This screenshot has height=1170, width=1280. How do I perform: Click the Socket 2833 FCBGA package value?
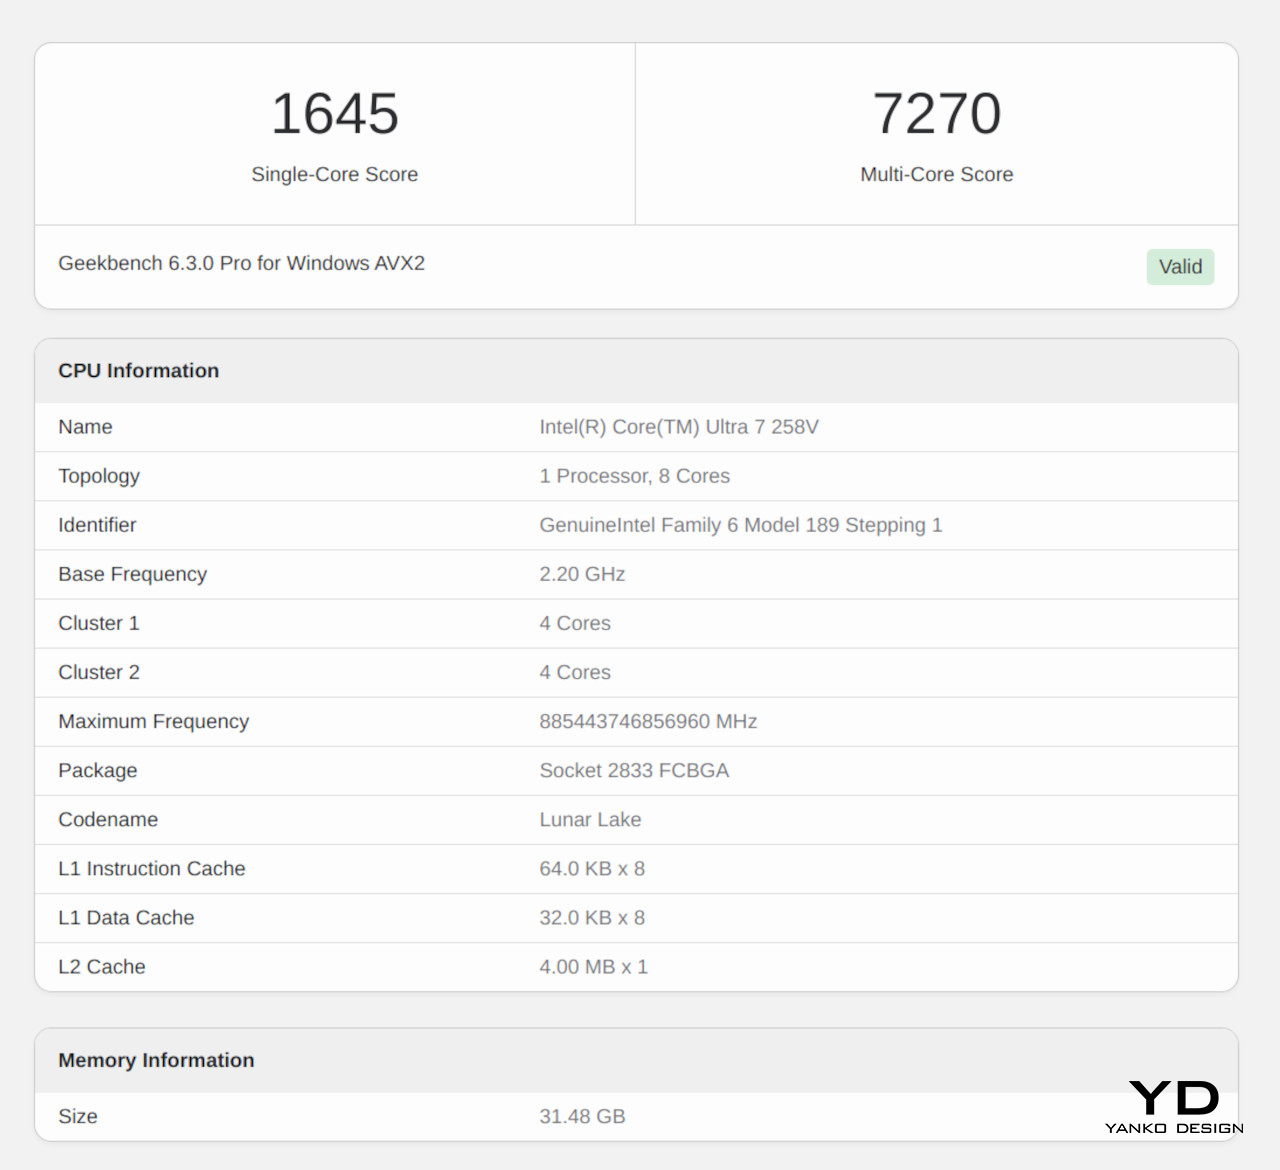(633, 770)
